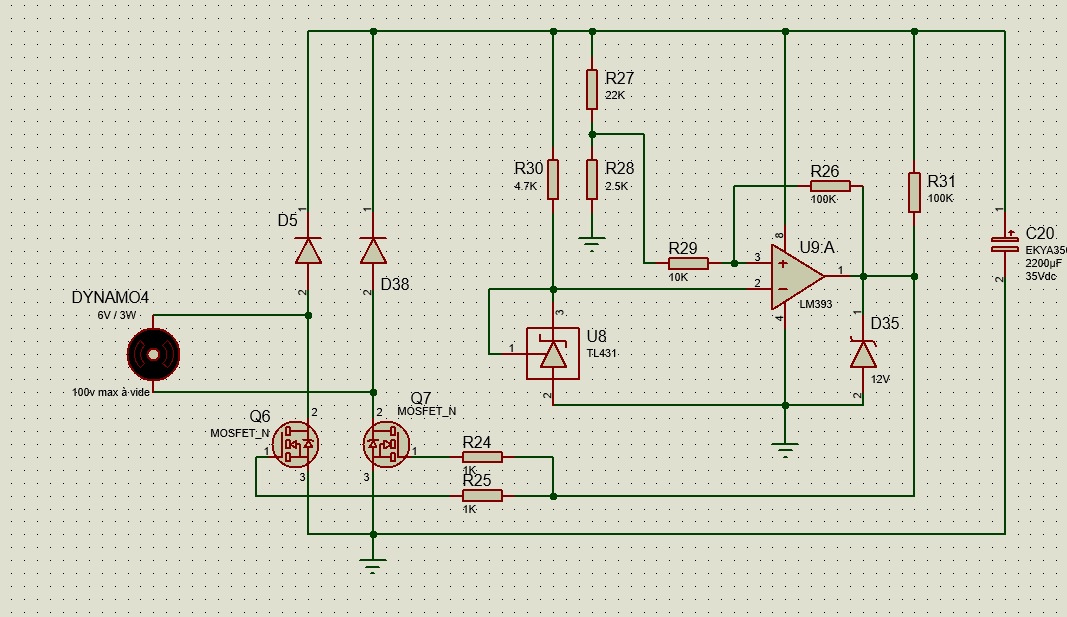The width and height of the screenshot is (1067, 617).
Task: Select the DYNAMO4 generator symbol
Action: coord(154,354)
